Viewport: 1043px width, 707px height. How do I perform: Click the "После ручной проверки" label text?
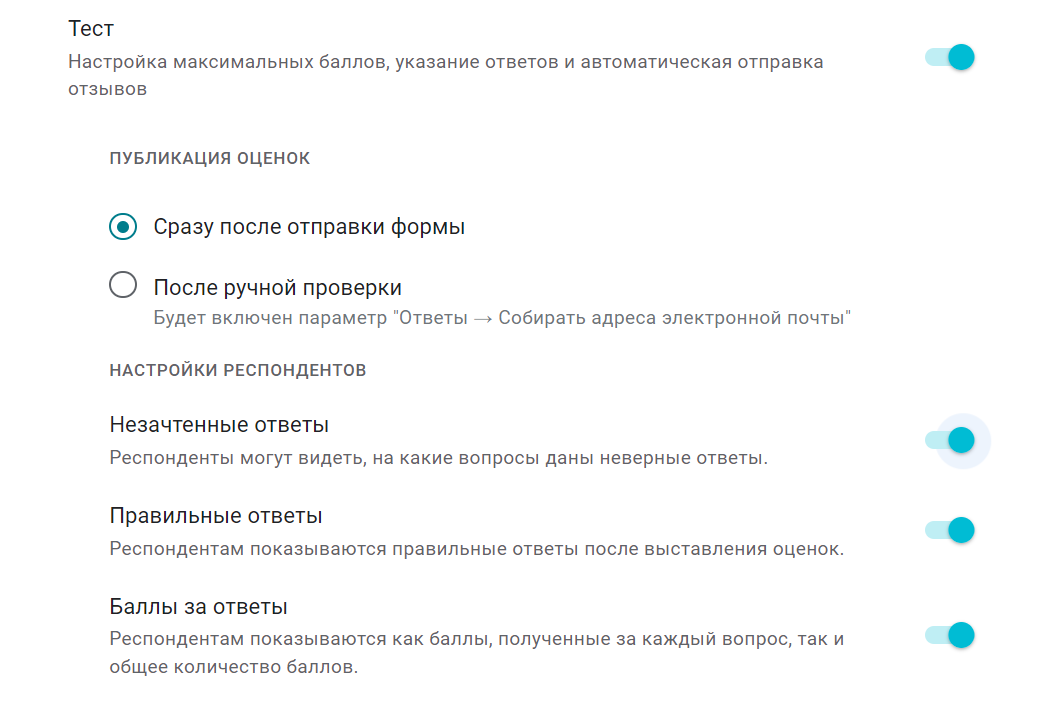coord(276,285)
